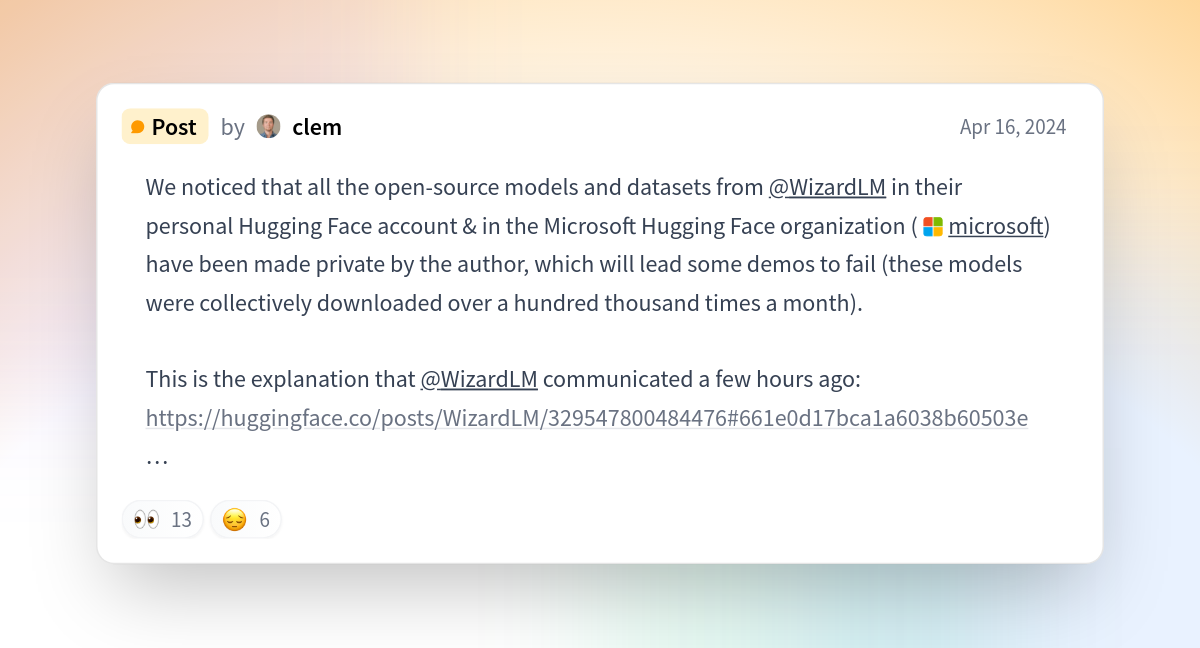
Task: Open the clem username link
Action: point(317,127)
